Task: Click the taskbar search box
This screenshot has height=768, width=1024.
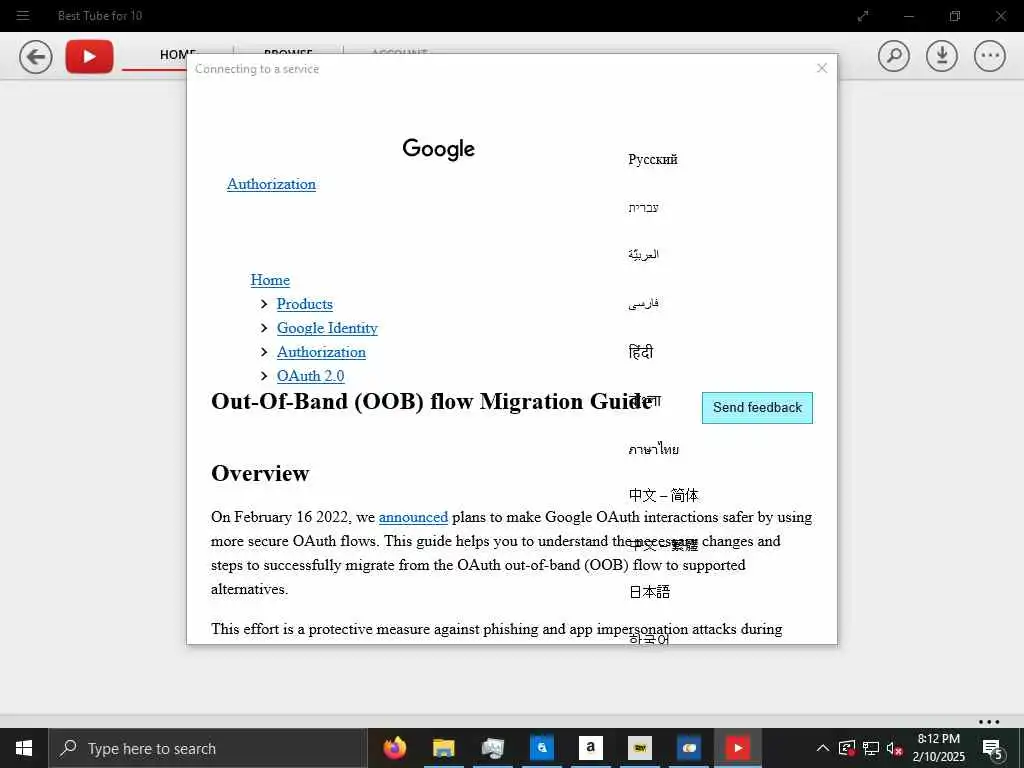Action: [x=208, y=748]
